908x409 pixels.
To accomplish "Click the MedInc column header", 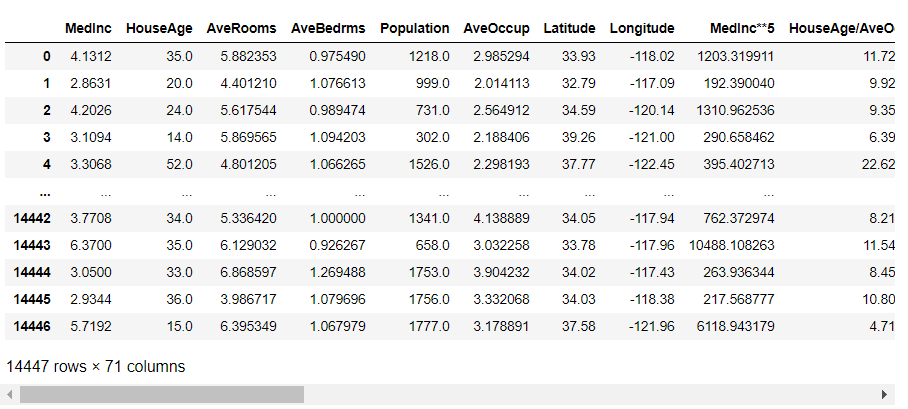I will pyautogui.click(x=86, y=28).
